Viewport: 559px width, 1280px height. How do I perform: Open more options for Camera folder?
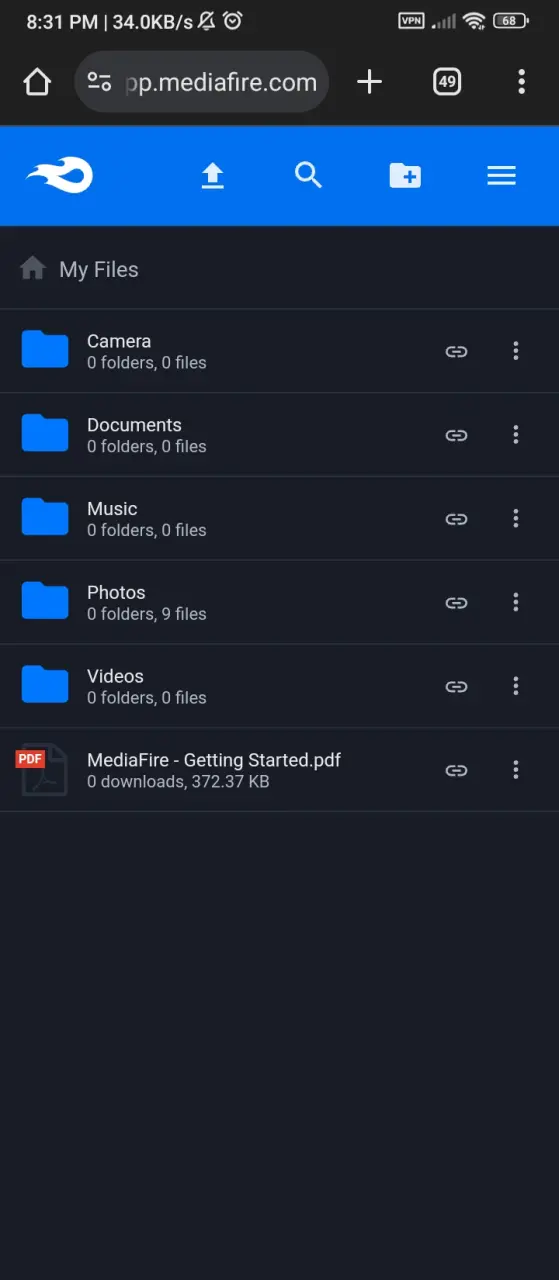point(516,351)
